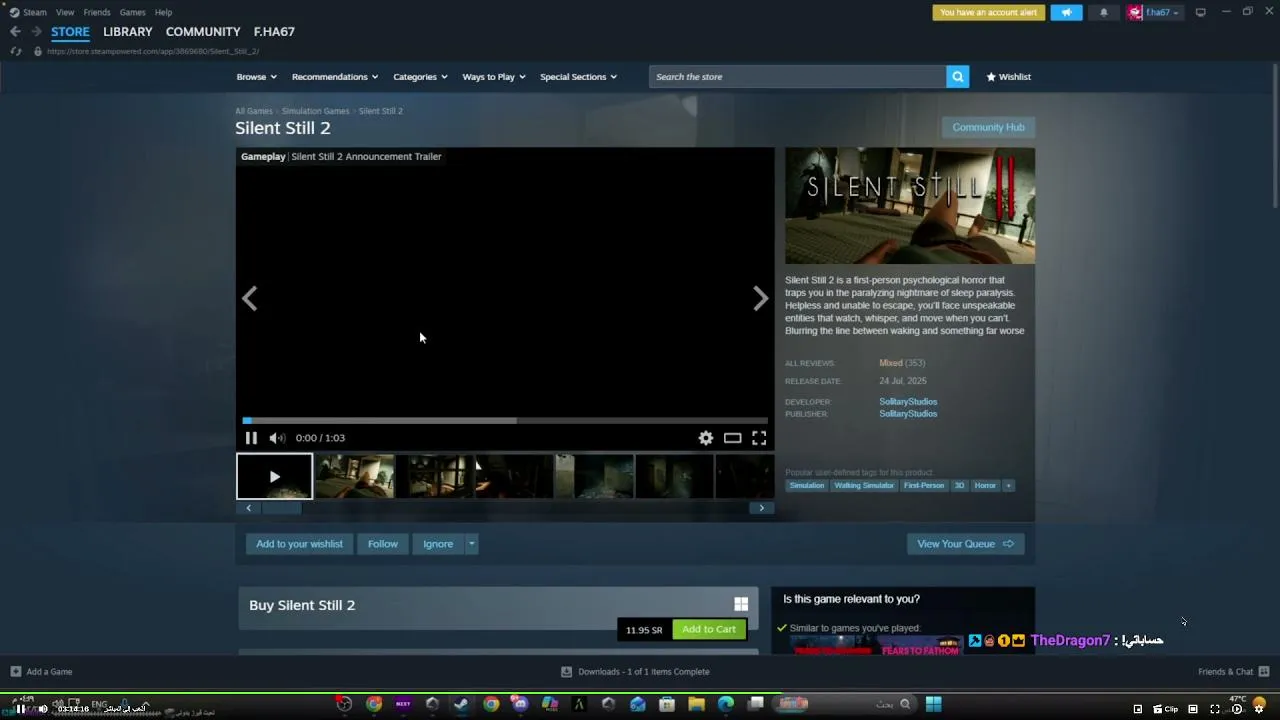Image resolution: width=1280 pixels, height=720 pixels.
Task: Go forward with the Steam forward arrow
Action: pyautogui.click(x=36, y=32)
